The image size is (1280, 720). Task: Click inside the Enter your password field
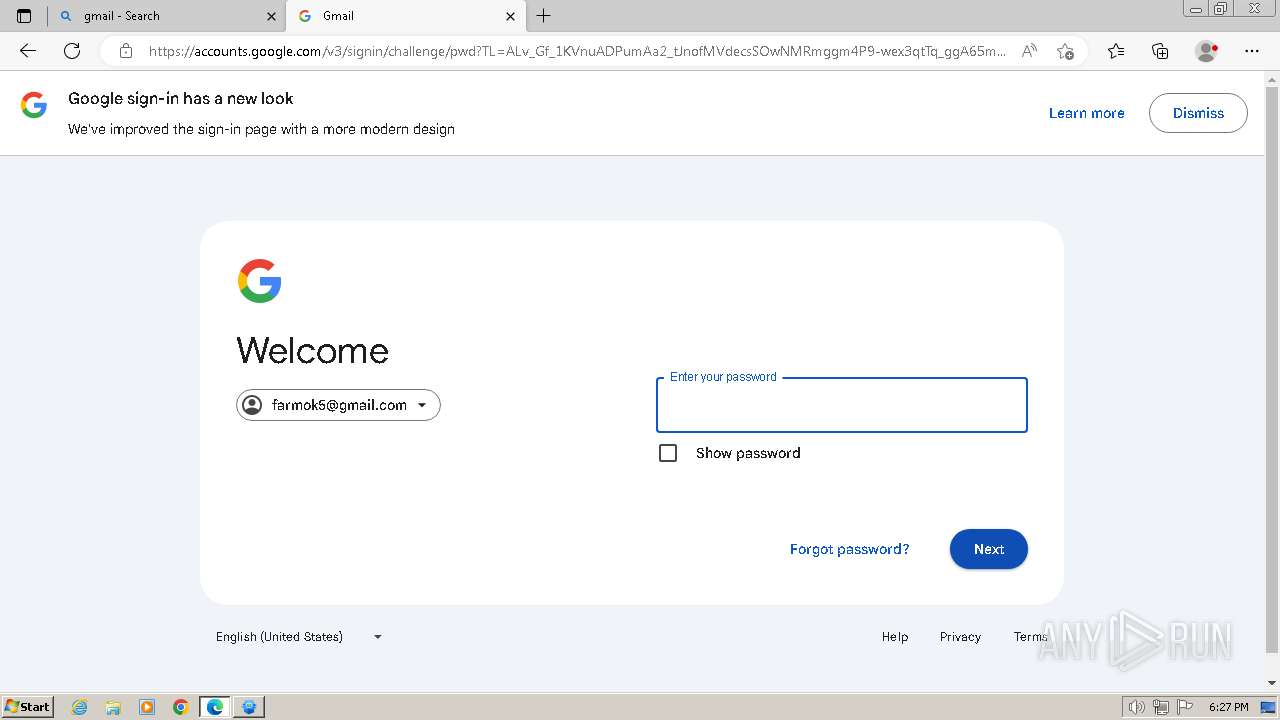click(841, 406)
